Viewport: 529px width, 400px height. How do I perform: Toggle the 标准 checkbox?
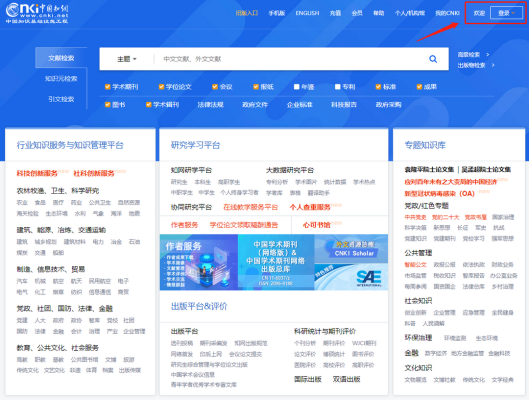(x=379, y=87)
